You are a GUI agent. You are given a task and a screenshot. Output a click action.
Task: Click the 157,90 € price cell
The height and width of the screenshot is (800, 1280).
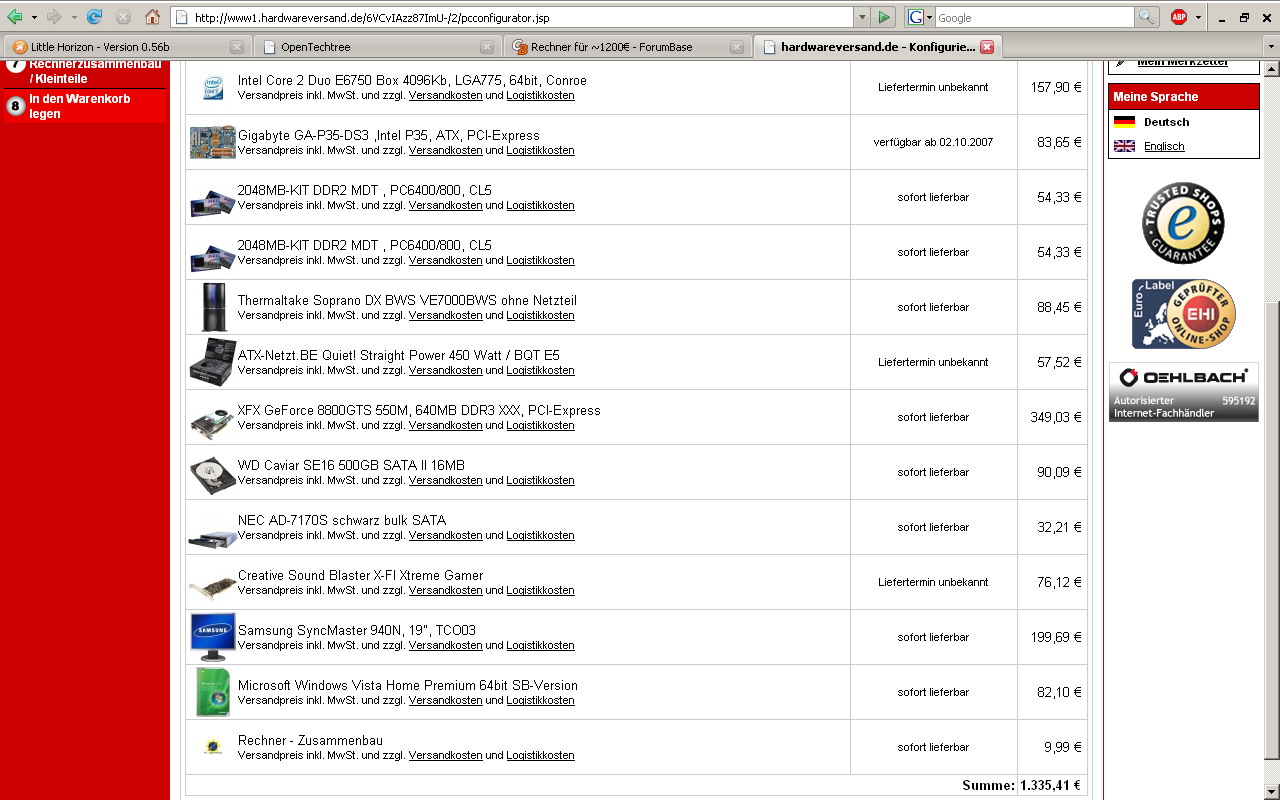coord(1053,87)
